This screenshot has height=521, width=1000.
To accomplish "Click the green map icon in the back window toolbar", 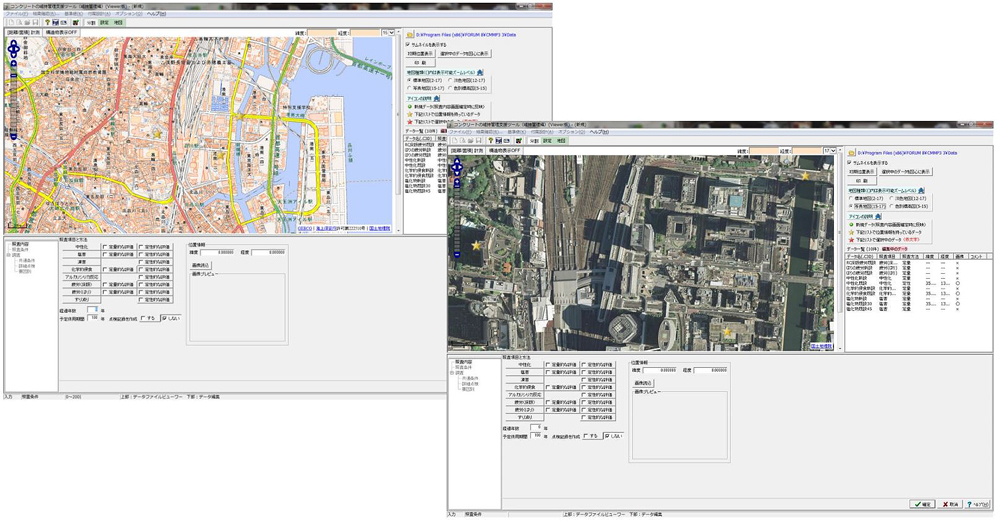I will [75, 22].
